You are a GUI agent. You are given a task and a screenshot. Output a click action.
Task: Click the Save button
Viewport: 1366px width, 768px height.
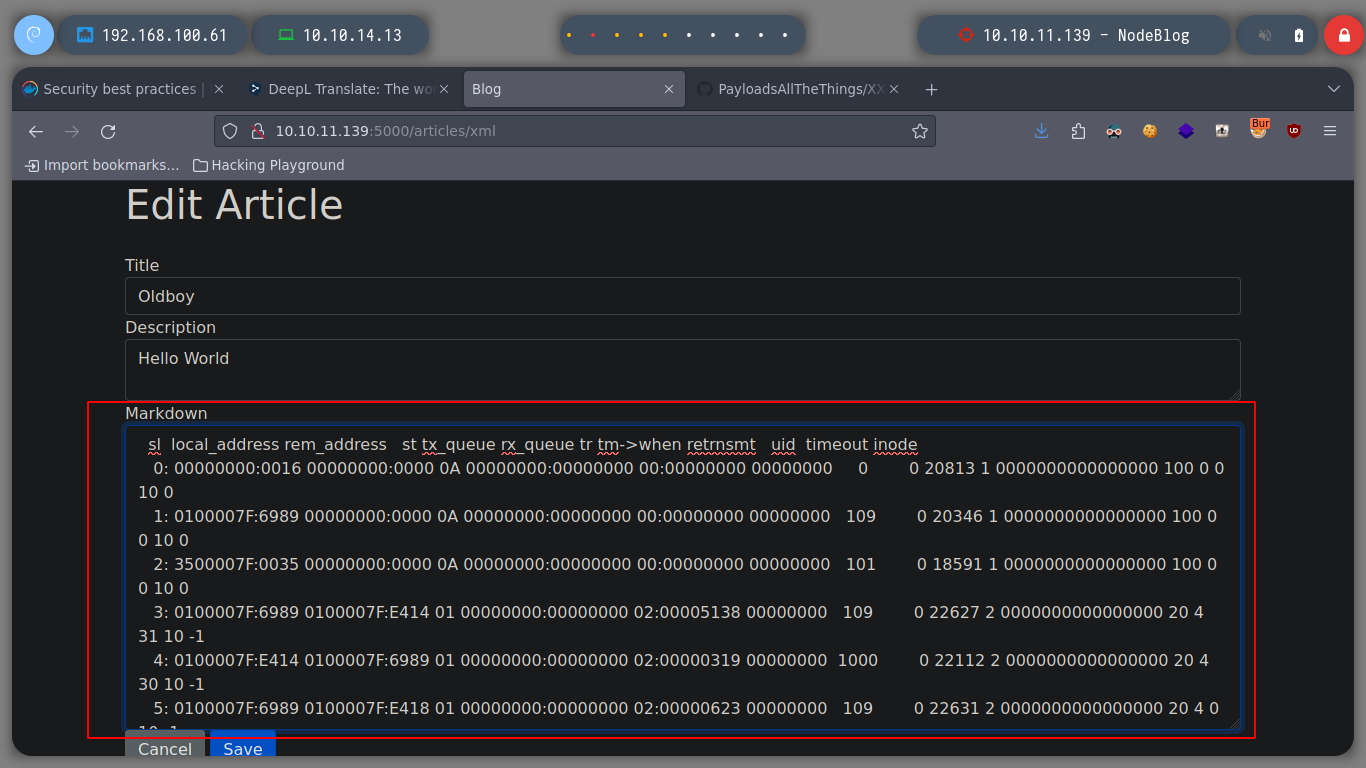243,748
